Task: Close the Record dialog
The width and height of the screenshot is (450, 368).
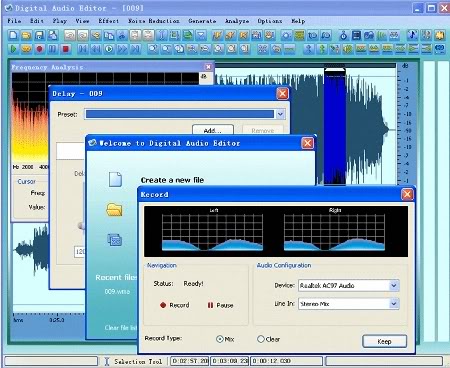Action: (407, 194)
